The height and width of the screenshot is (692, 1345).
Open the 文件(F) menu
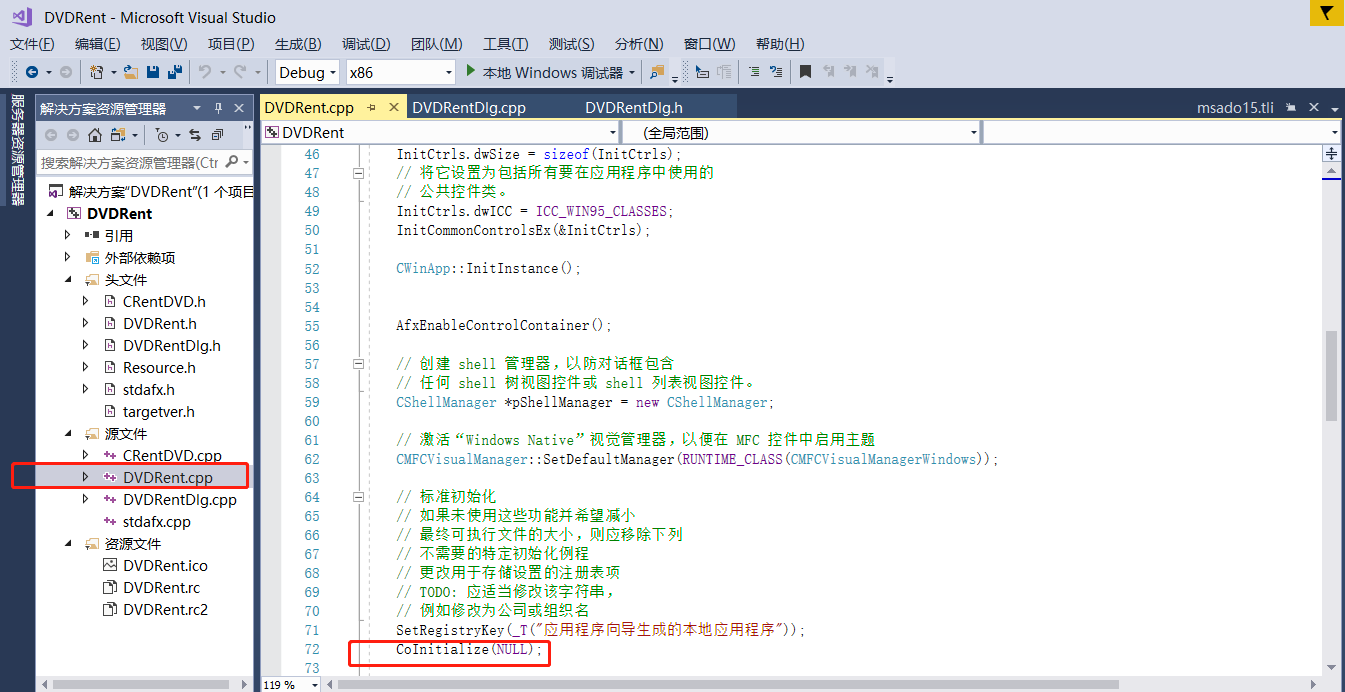click(x=32, y=44)
